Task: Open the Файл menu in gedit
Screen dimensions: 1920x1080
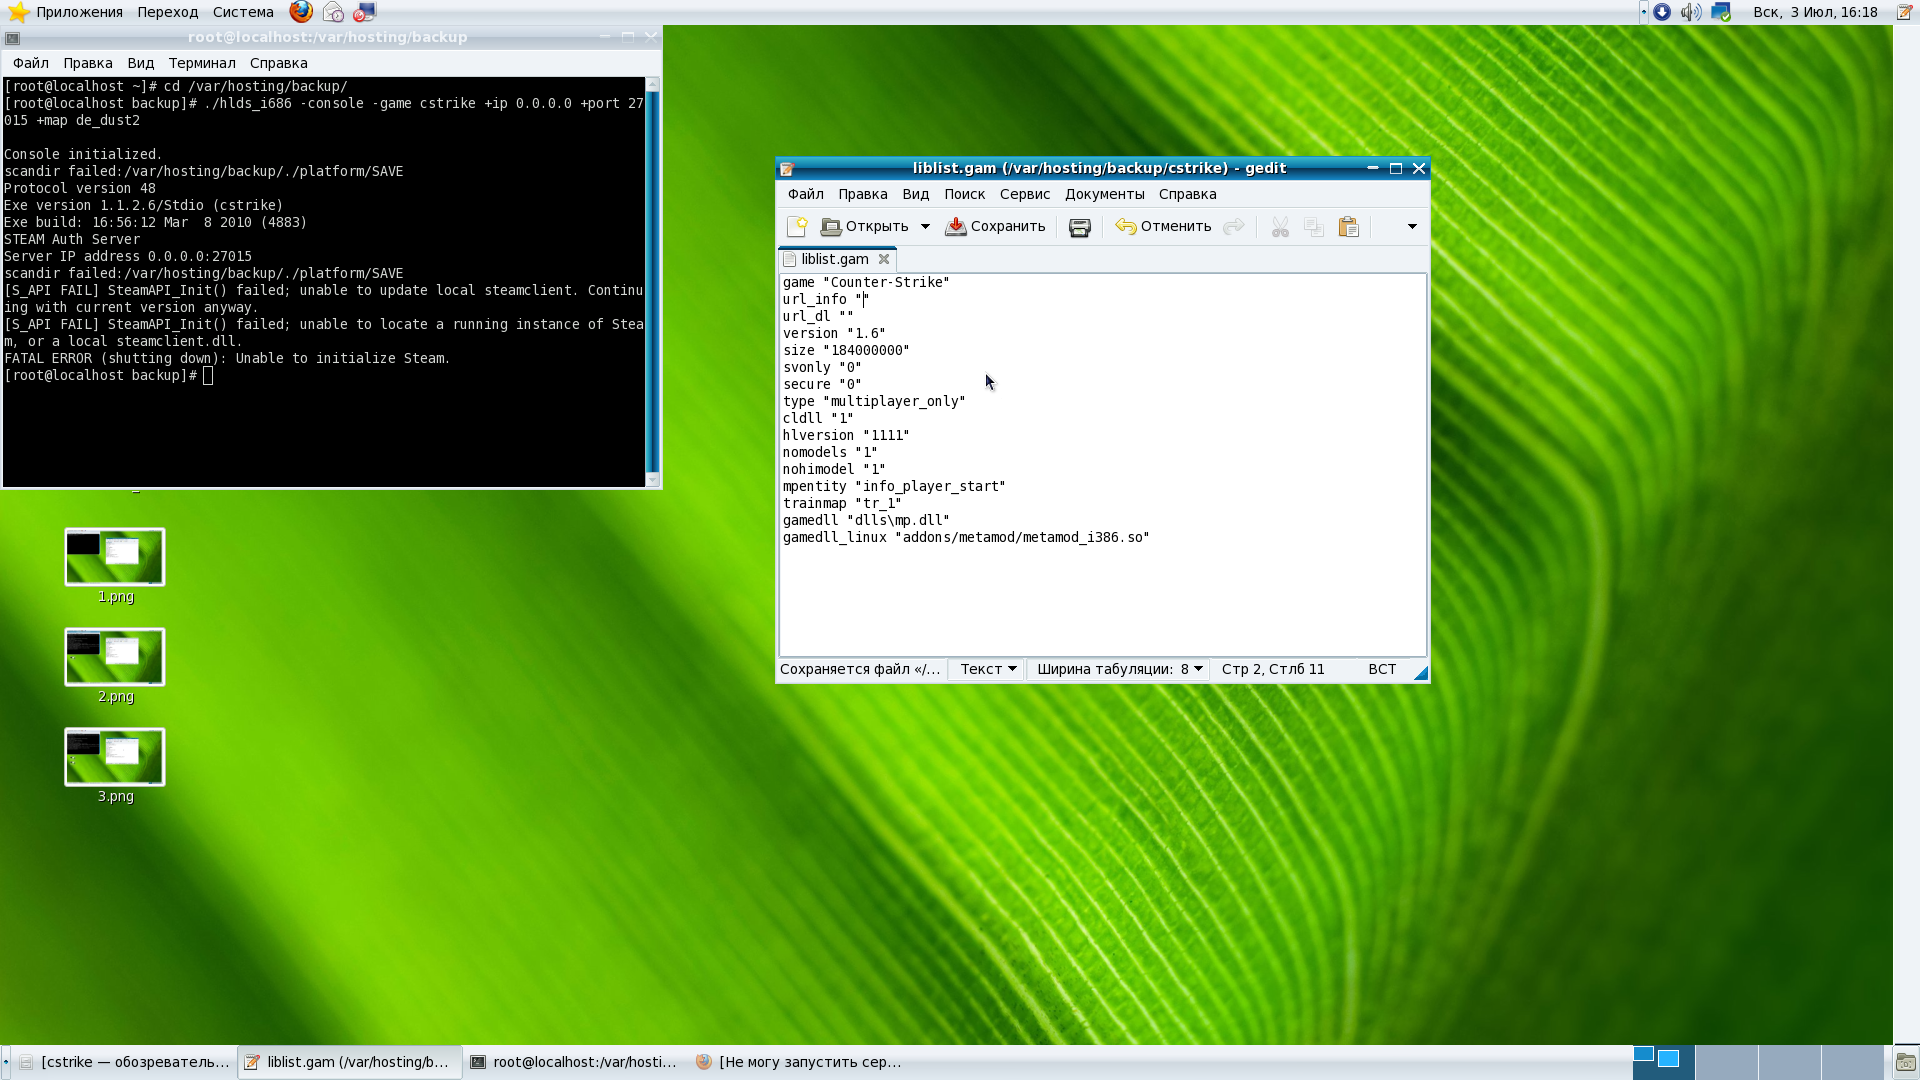Action: tap(805, 194)
